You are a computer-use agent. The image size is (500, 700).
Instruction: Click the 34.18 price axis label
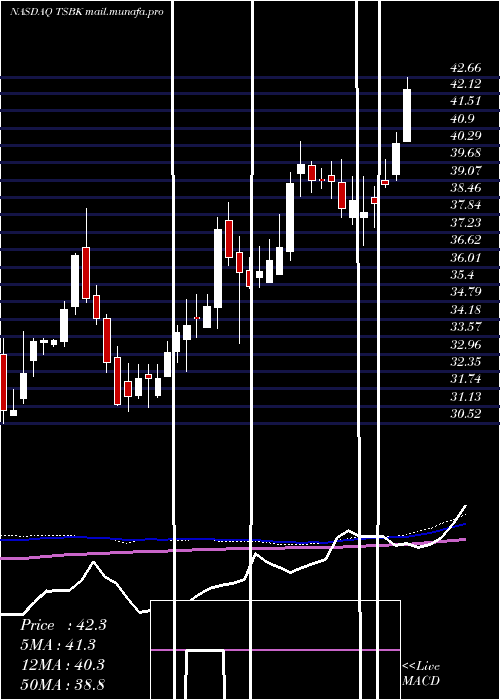(466, 309)
